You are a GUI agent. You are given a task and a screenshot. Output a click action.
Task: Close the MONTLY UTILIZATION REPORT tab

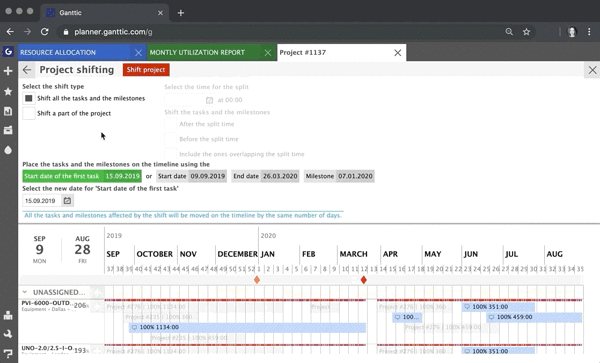coord(268,53)
